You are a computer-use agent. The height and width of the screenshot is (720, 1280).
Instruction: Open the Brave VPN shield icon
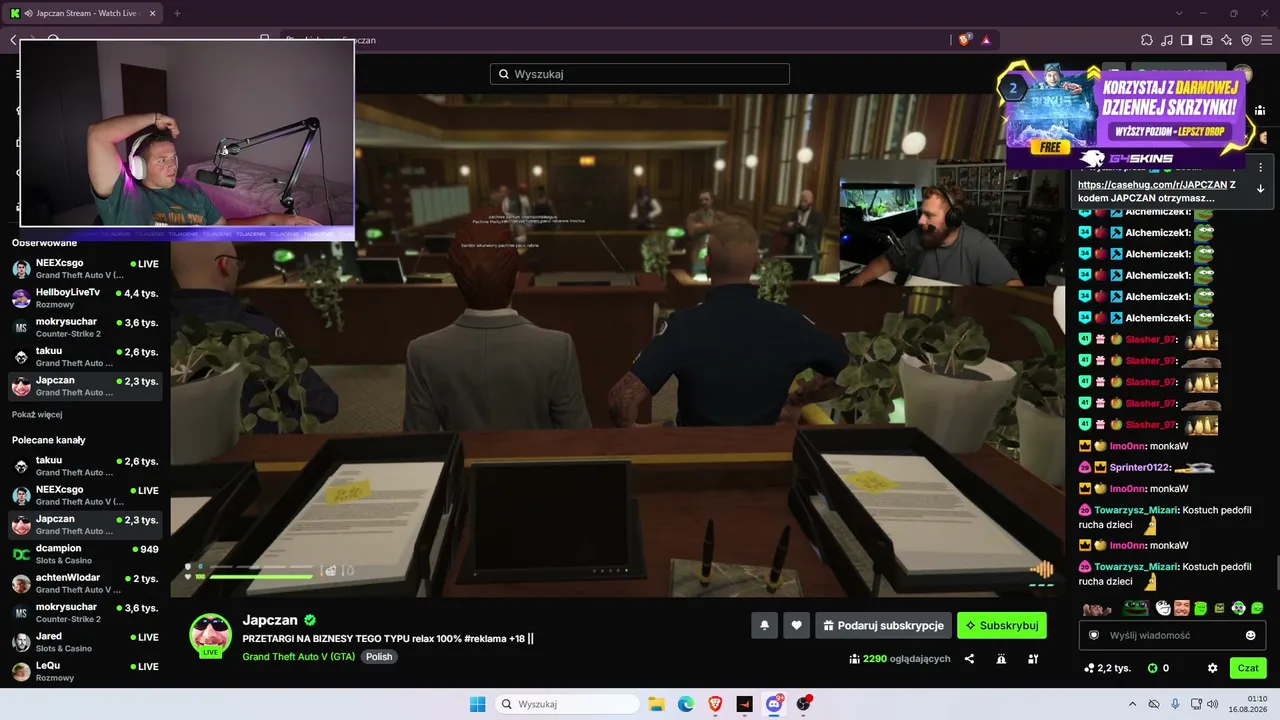1247,40
